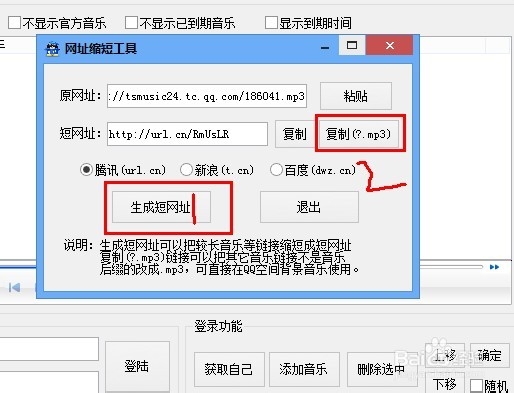Screen dimensions: 514x393
Task: Click the playback progress slider in the main window
Action: coord(451,267)
